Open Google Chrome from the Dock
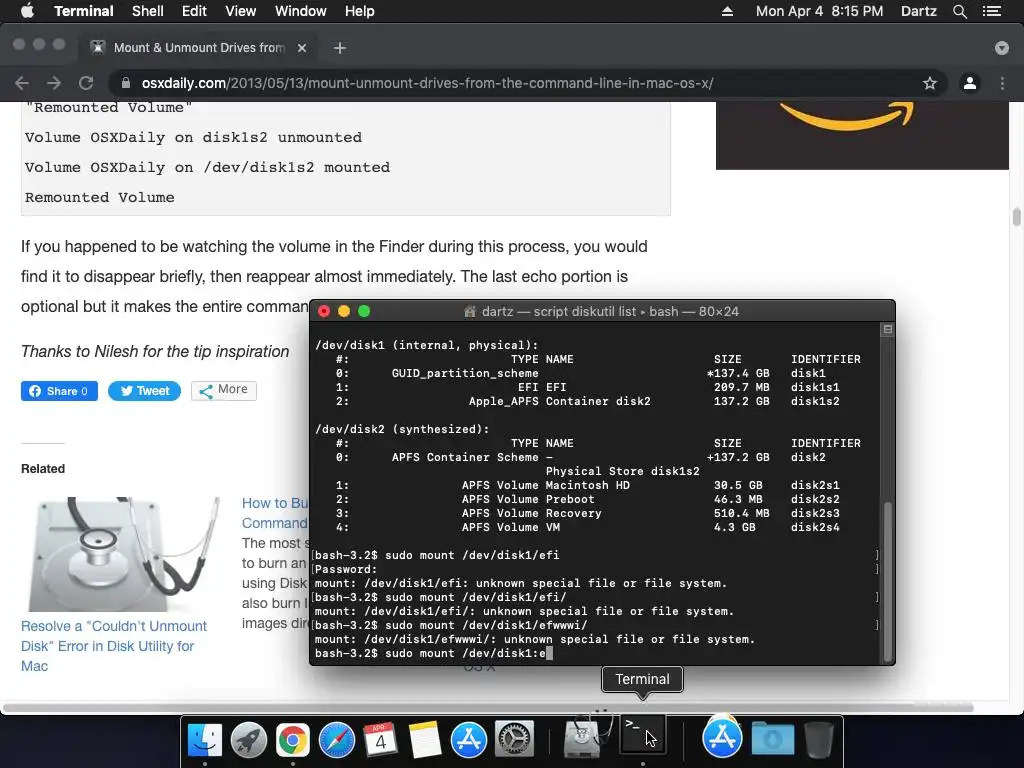1024x768 pixels. coord(292,739)
